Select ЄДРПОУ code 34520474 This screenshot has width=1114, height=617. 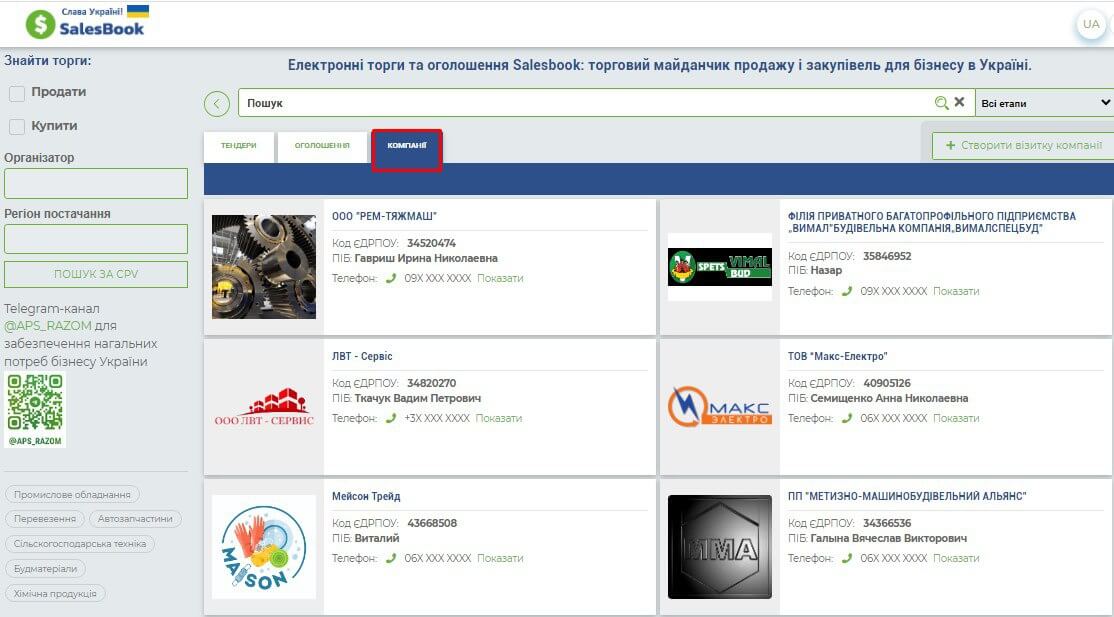click(431, 243)
